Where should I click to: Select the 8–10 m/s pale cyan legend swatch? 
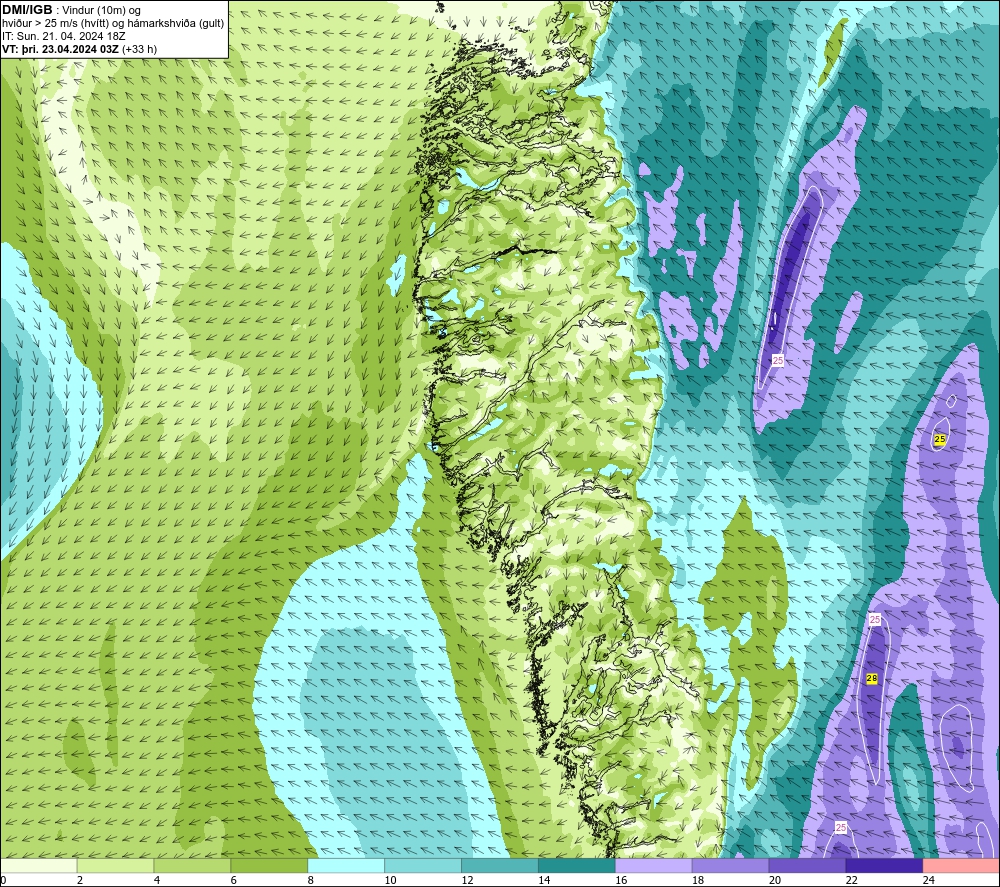coord(346,865)
